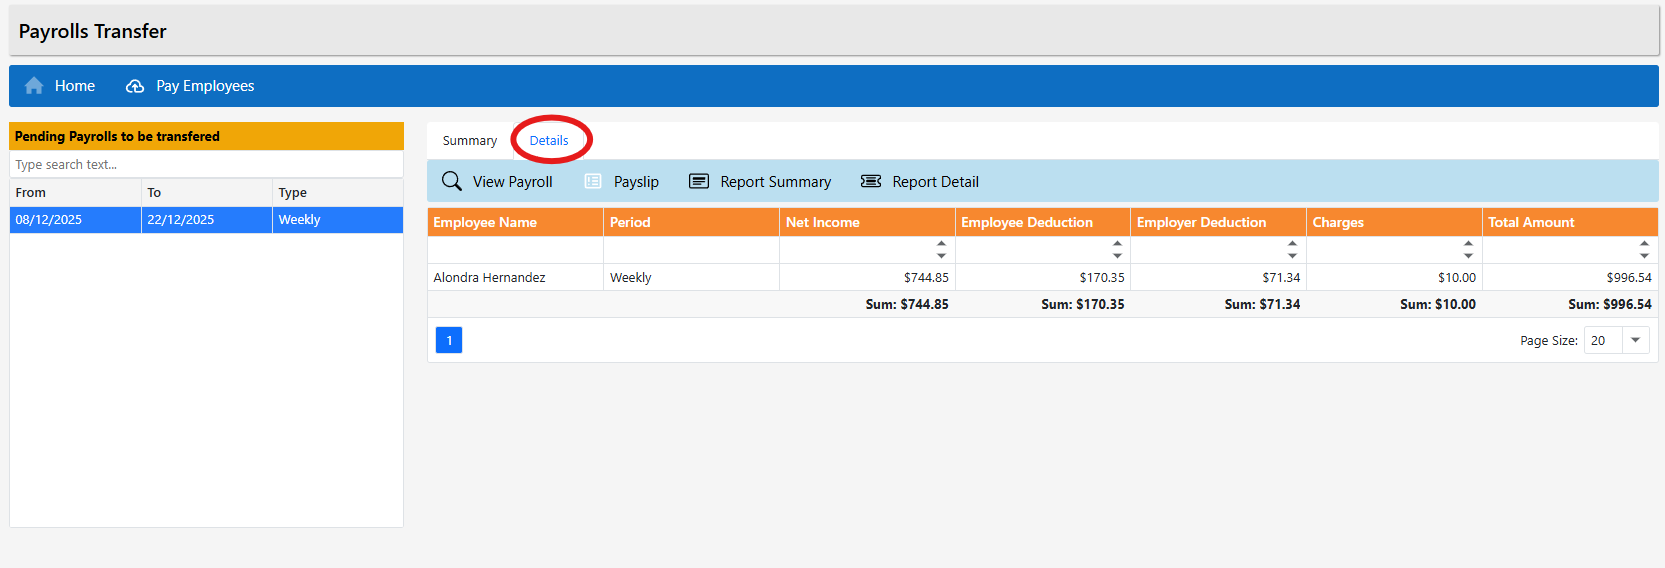Viewport: 1665px width, 568px height.
Task: Sort by Charges column header
Action: pyautogui.click(x=1394, y=222)
